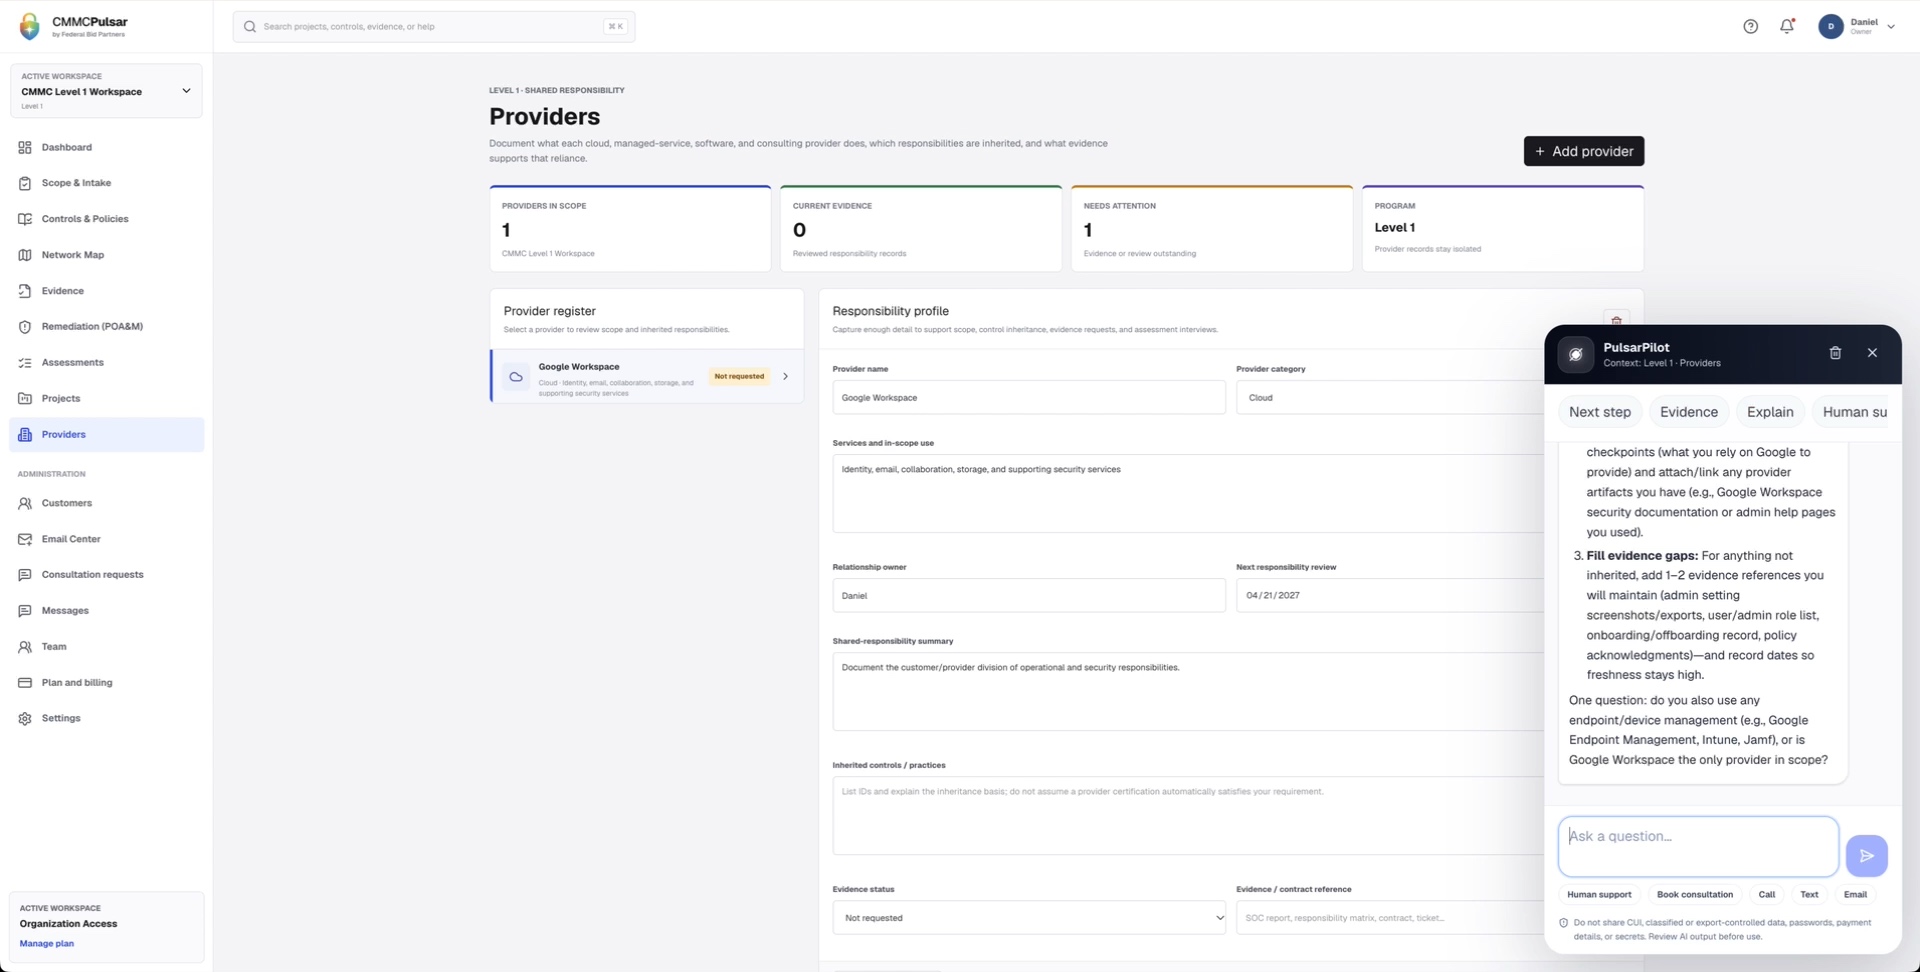Screen dimensions: 1920x972
Task: Click the Needs Attention summary card
Action: click(x=1211, y=229)
